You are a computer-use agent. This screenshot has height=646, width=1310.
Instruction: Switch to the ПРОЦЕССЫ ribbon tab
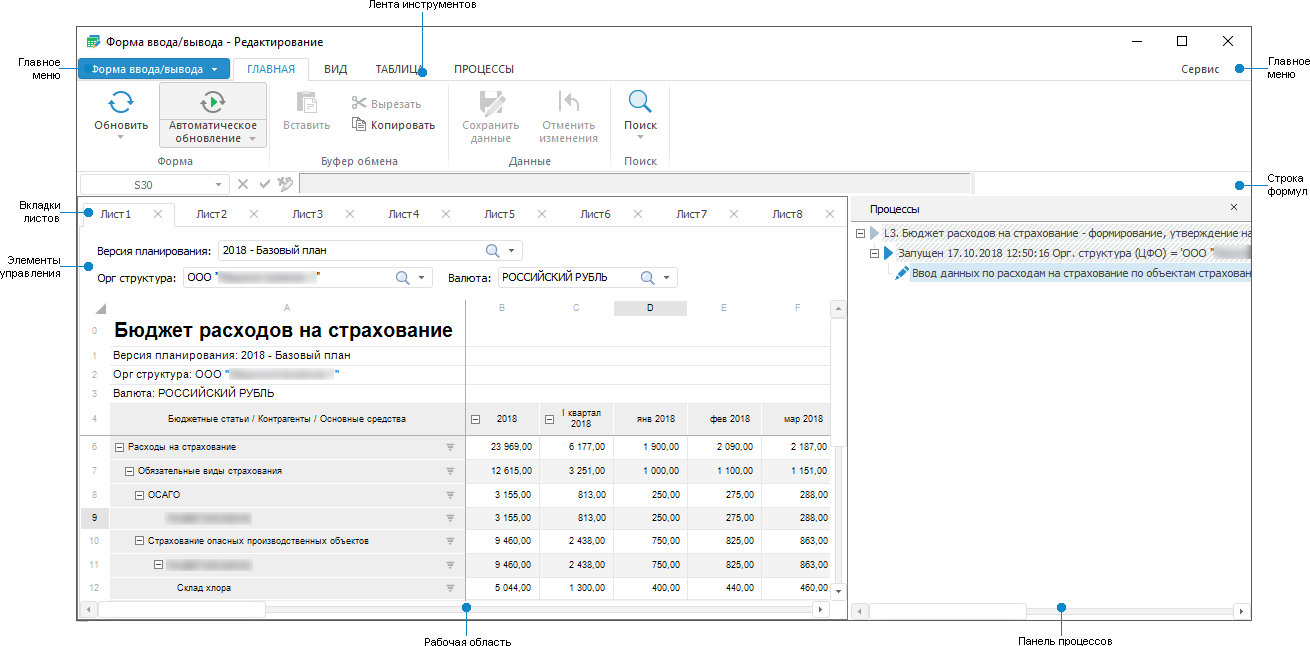[484, 69]
